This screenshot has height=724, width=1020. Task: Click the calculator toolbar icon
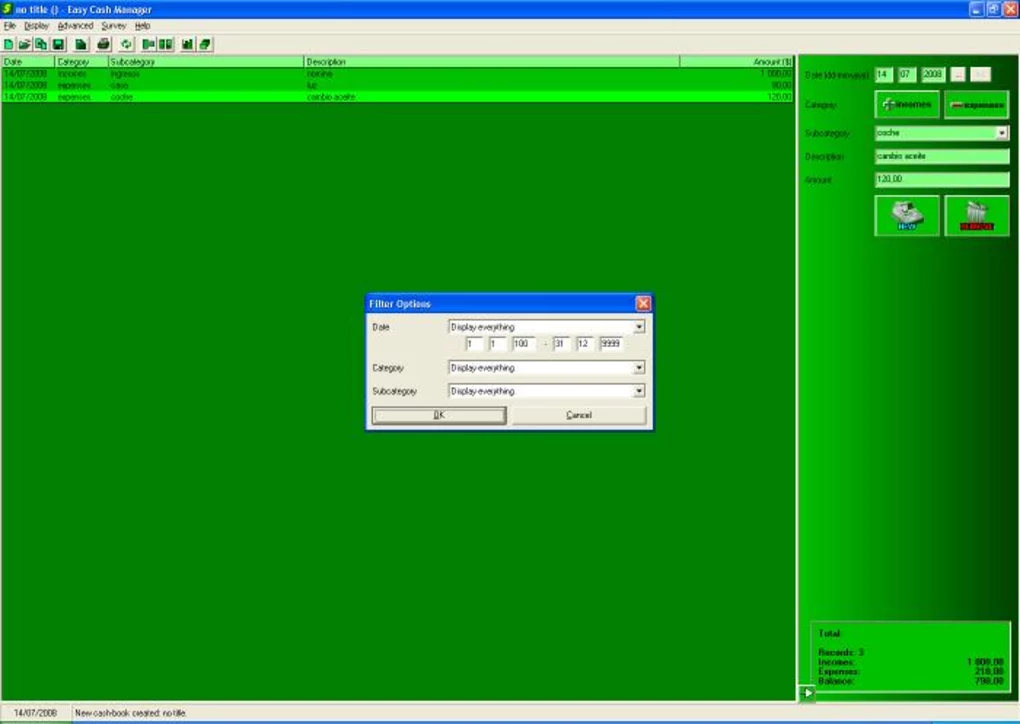(x=206, y=44)
